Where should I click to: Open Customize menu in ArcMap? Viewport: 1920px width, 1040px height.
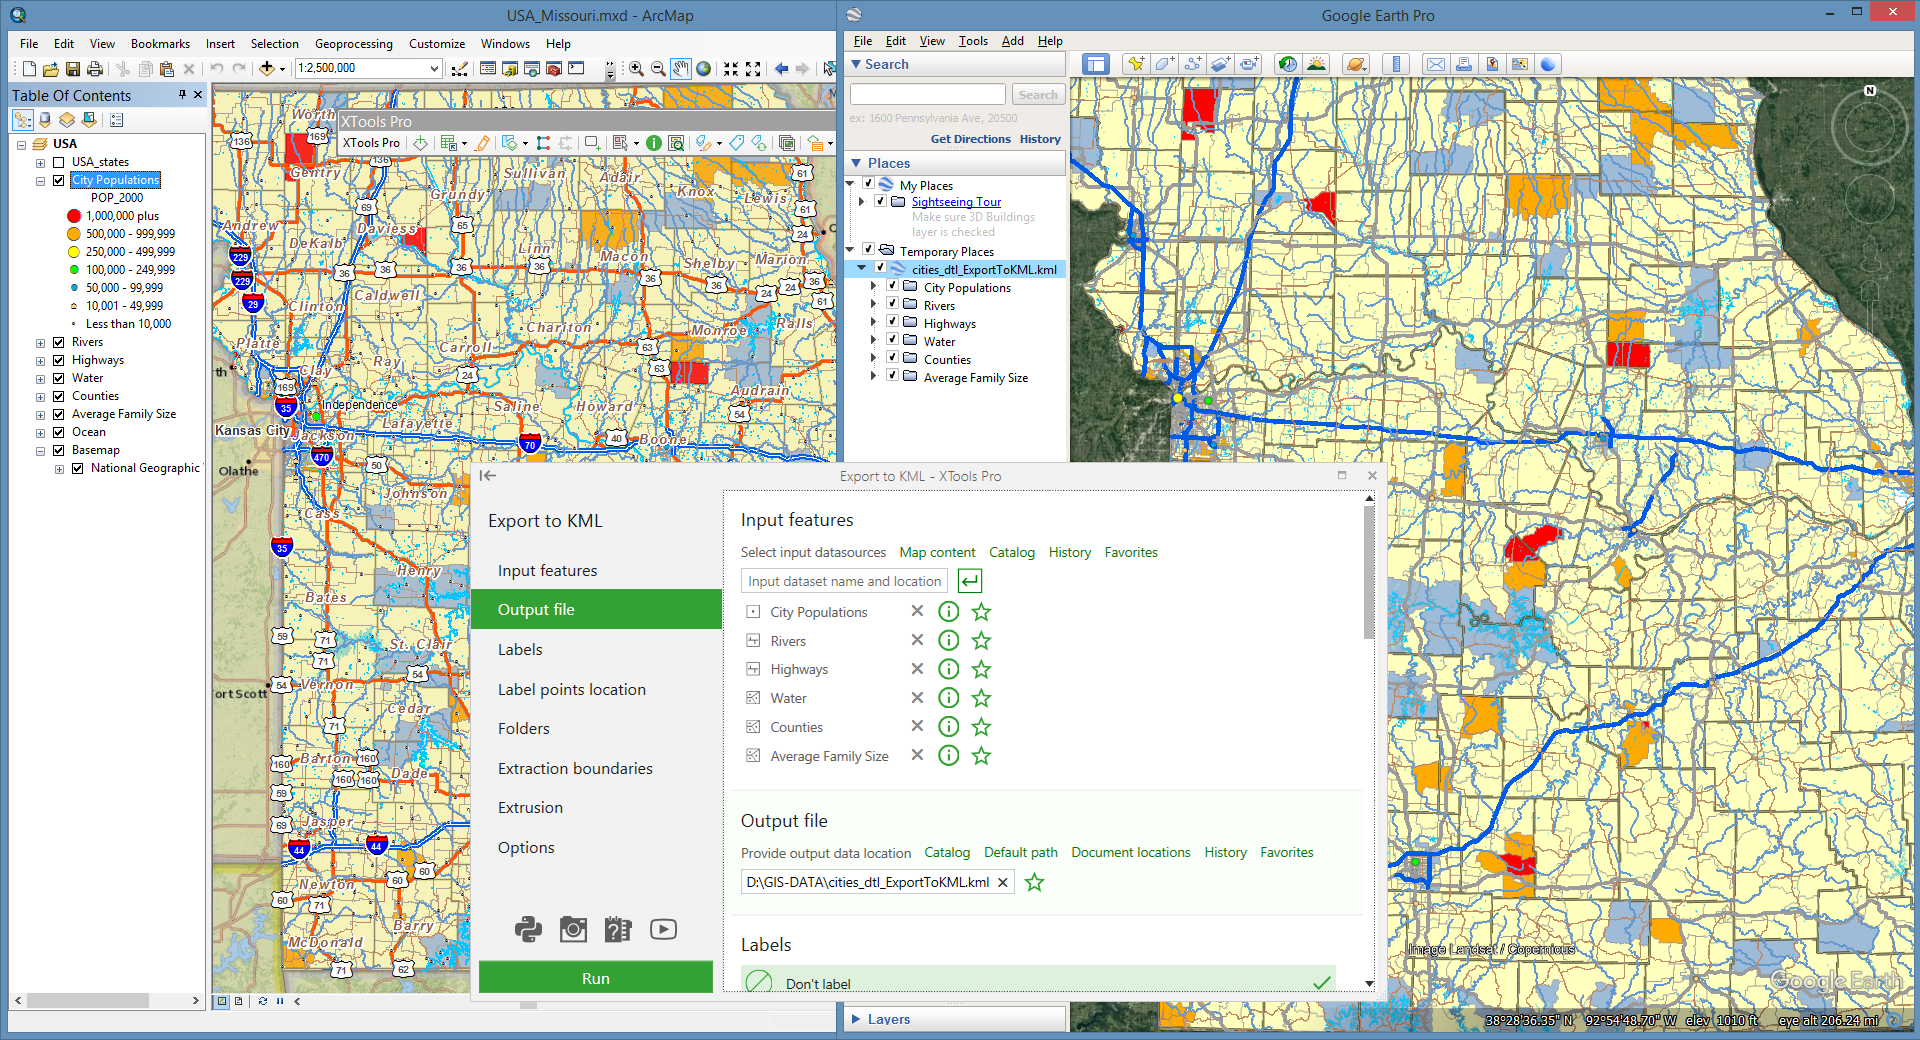coord(437,44)
